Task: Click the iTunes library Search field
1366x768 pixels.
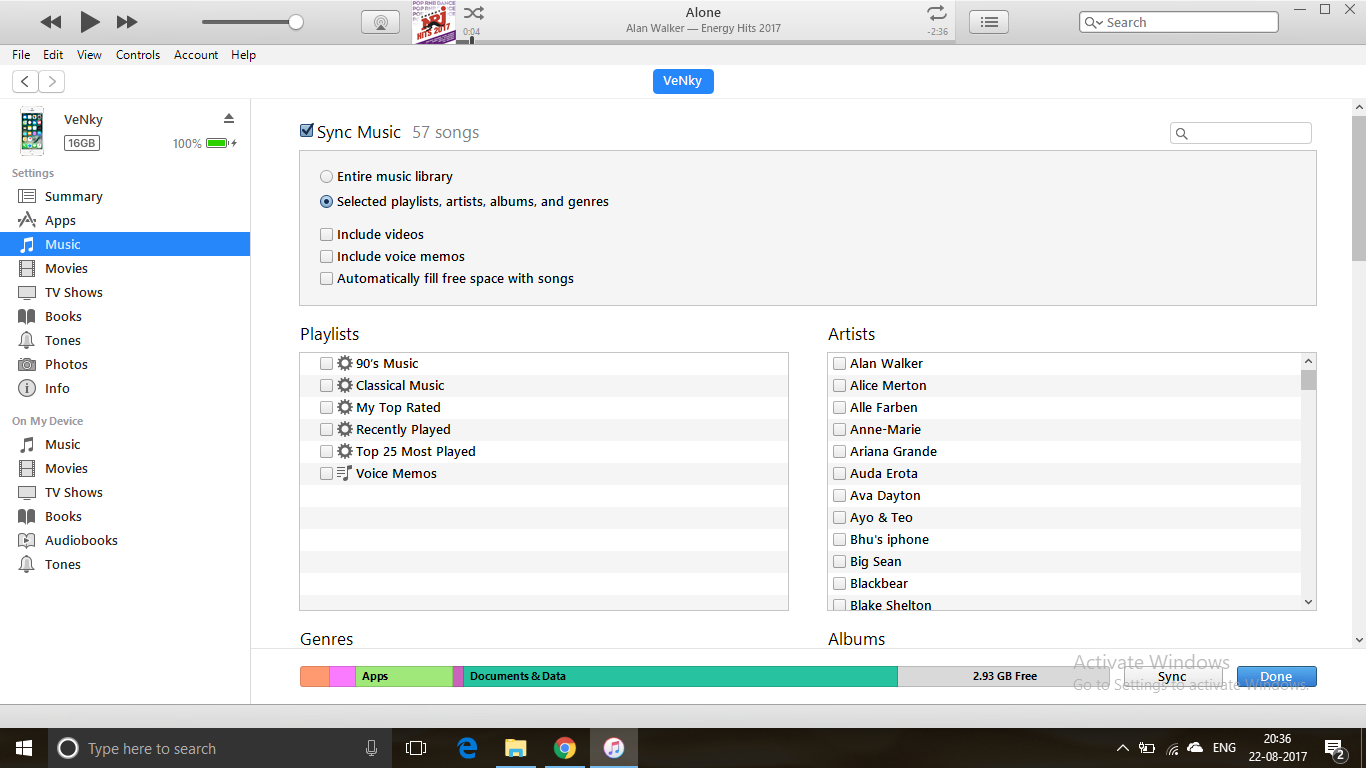Action: (x=1179, y=22)
